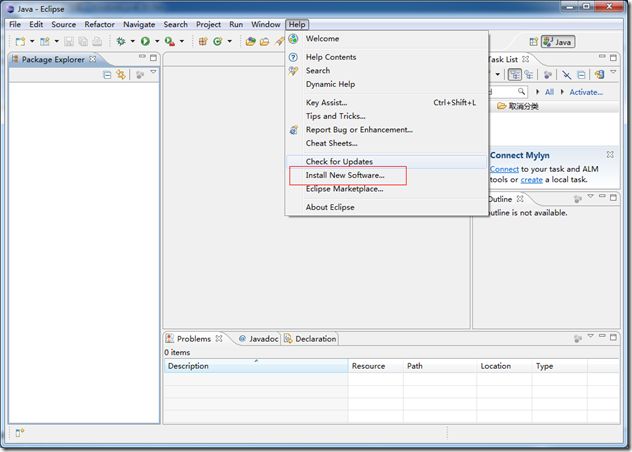Image resolution: width=632 pixels, height=452 pixels.
Task: Select the Problems tab
Action: (x=194, y=339)
